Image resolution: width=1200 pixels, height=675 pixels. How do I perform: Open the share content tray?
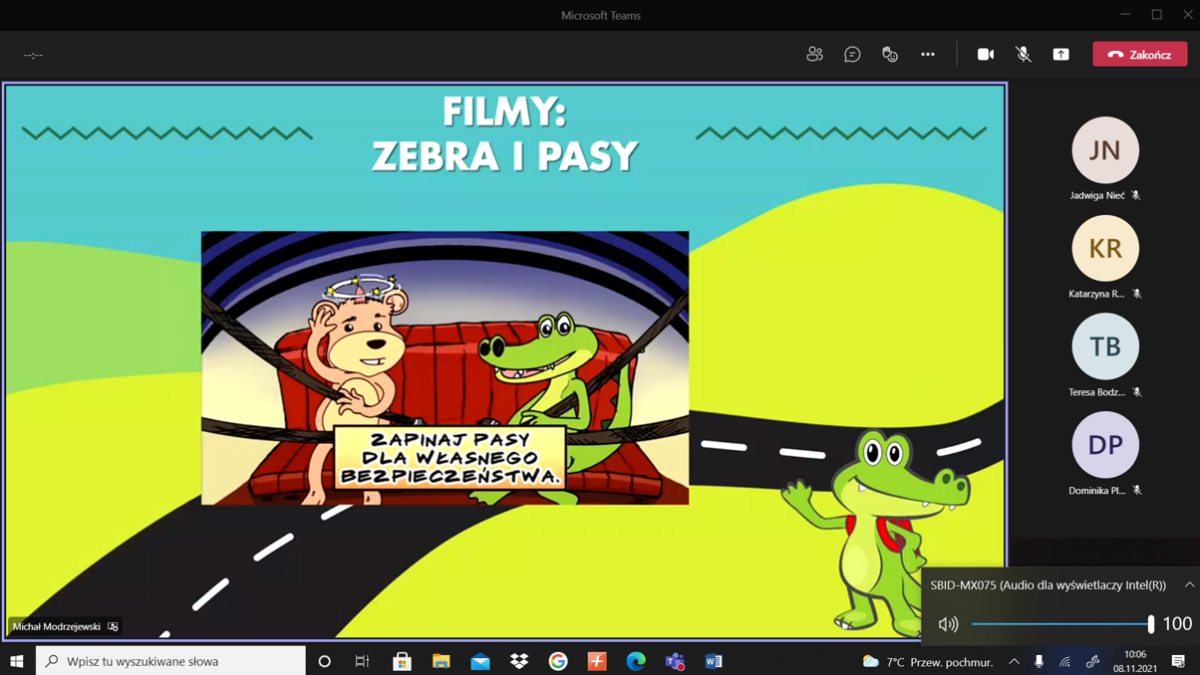tap(1061, 54)
